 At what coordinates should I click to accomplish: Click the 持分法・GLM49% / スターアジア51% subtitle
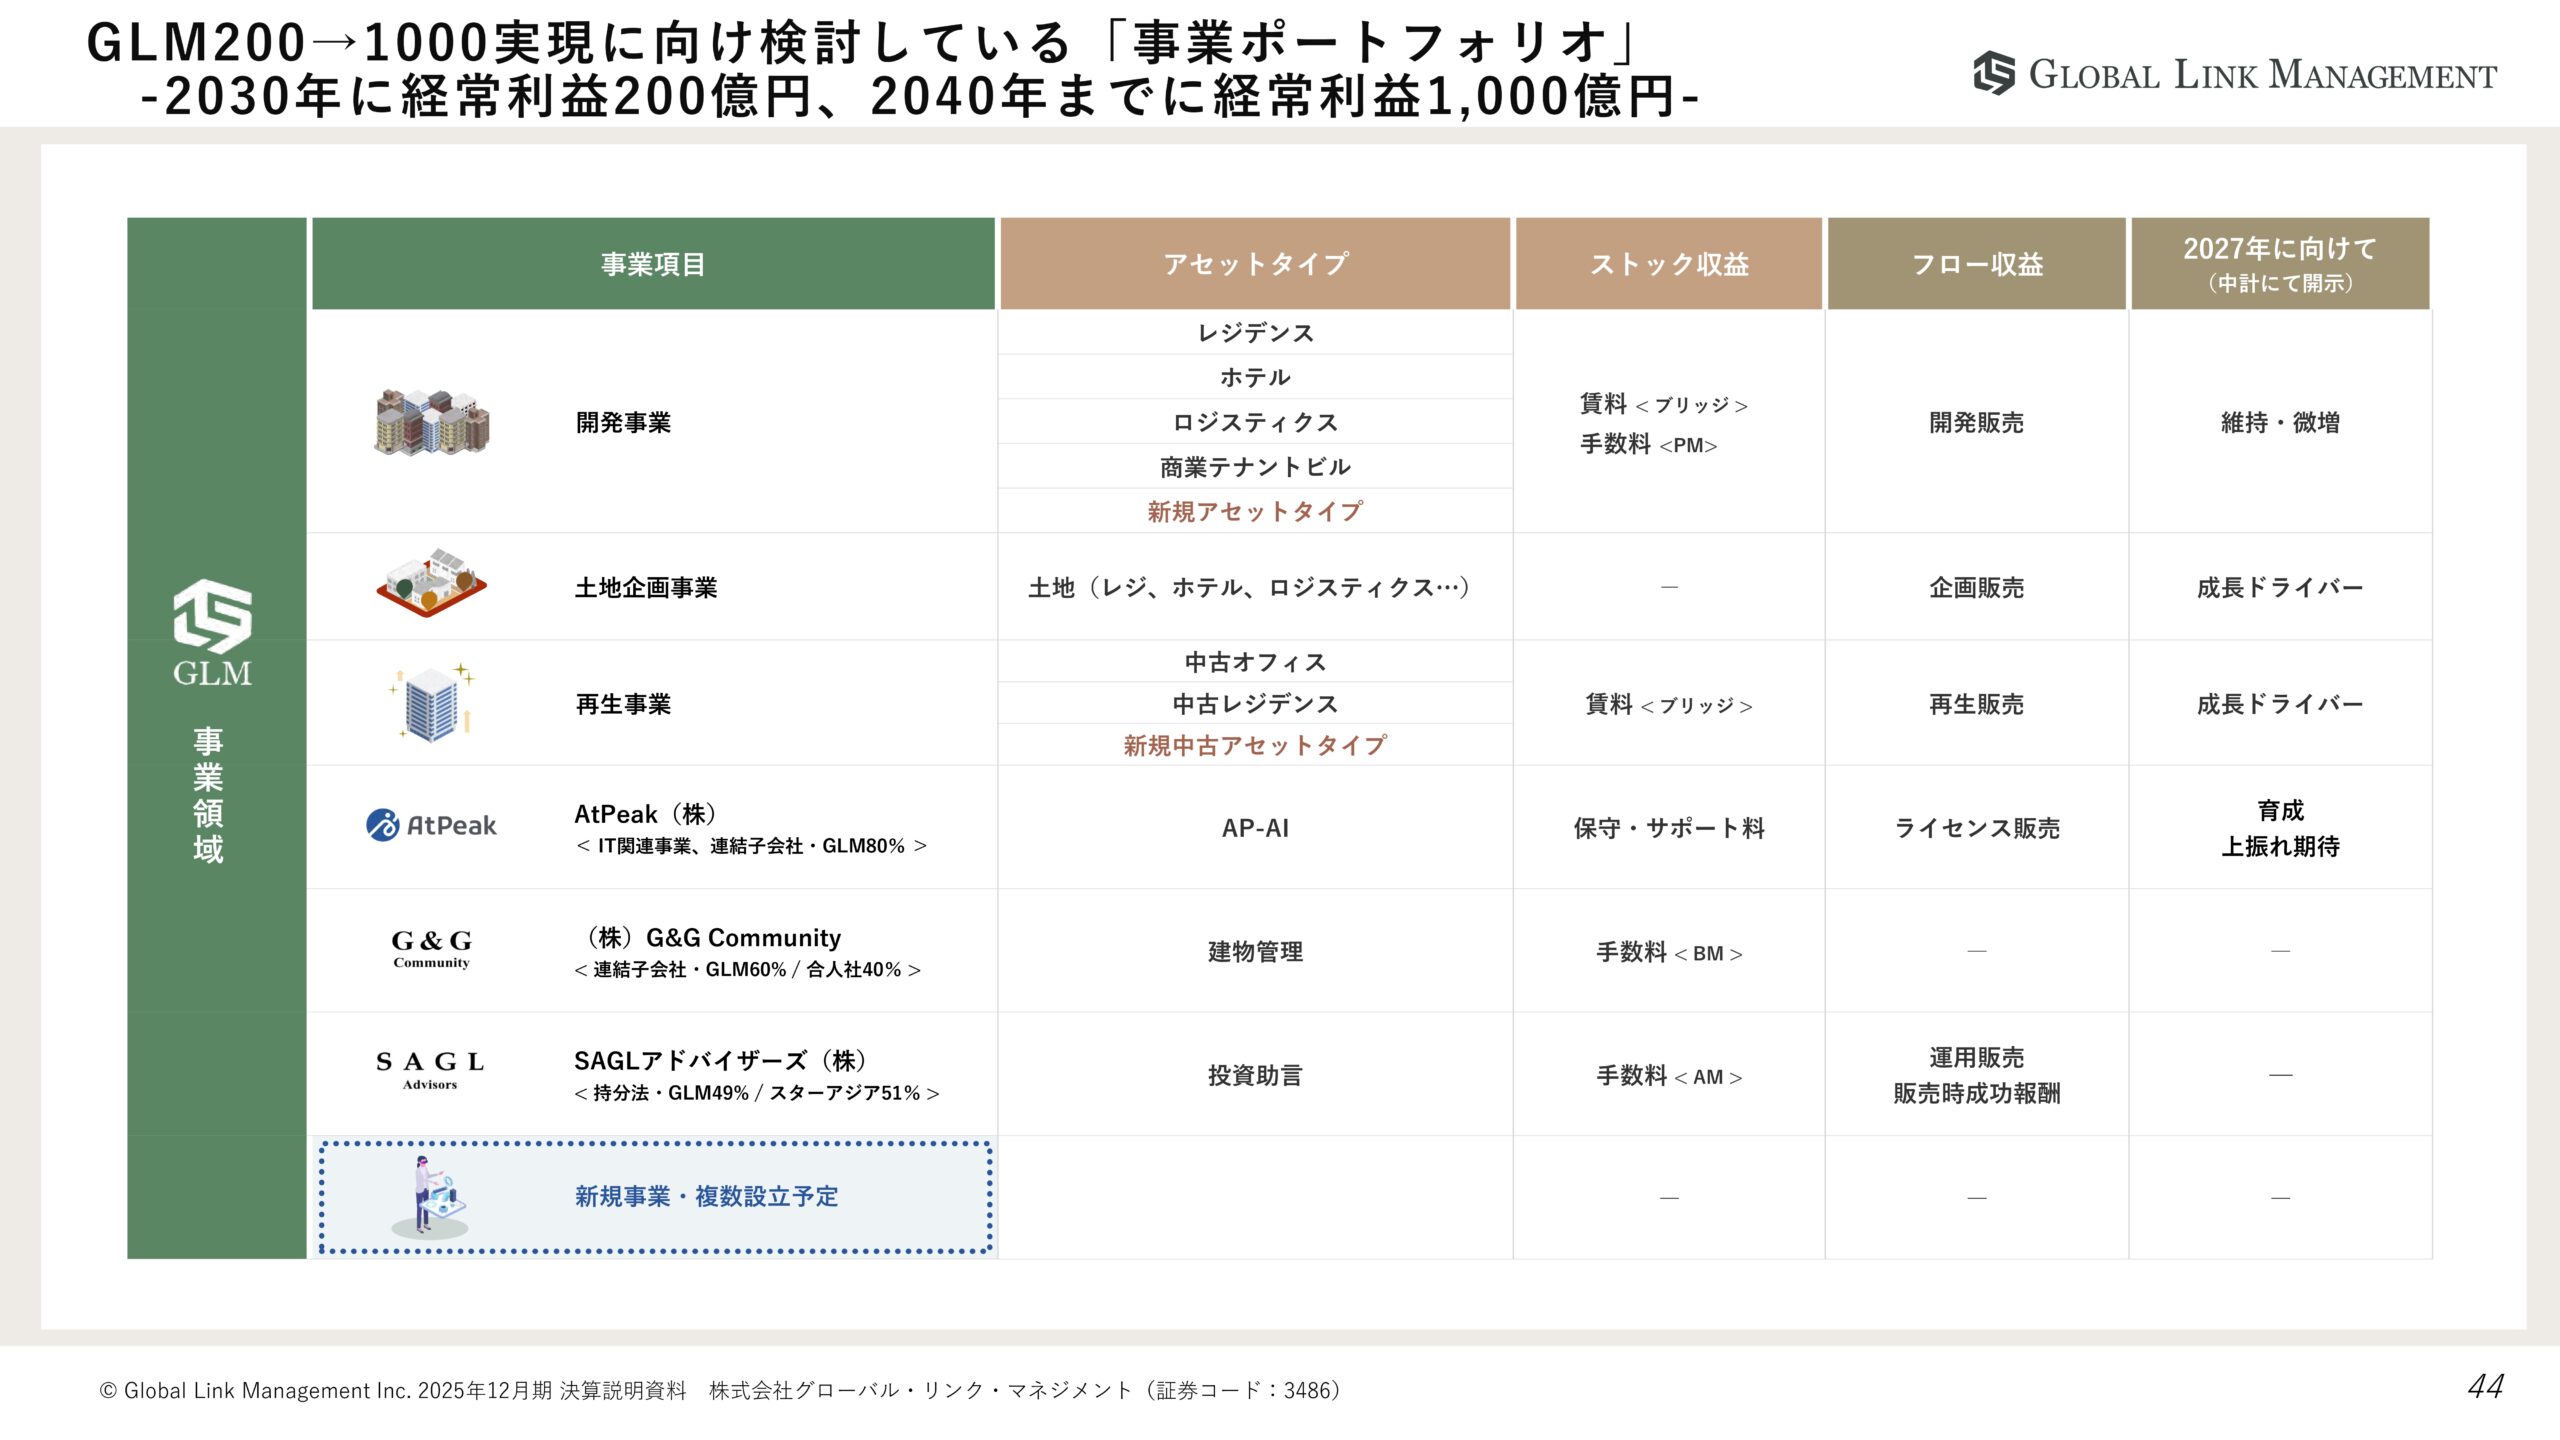pos(757,1093)
